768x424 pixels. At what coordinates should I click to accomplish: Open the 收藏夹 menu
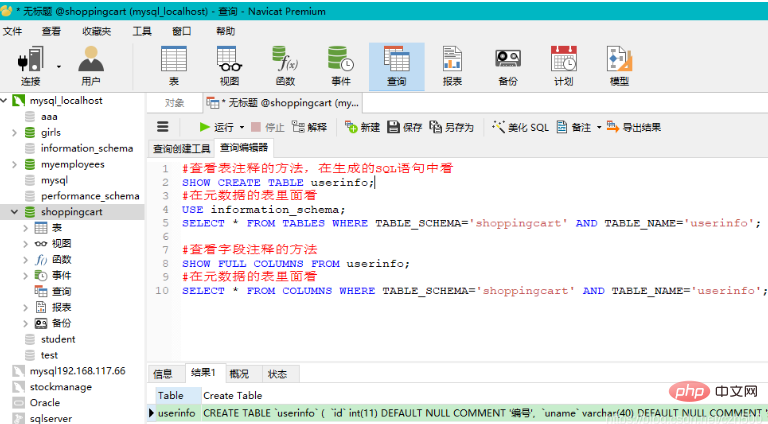[96, 31]
